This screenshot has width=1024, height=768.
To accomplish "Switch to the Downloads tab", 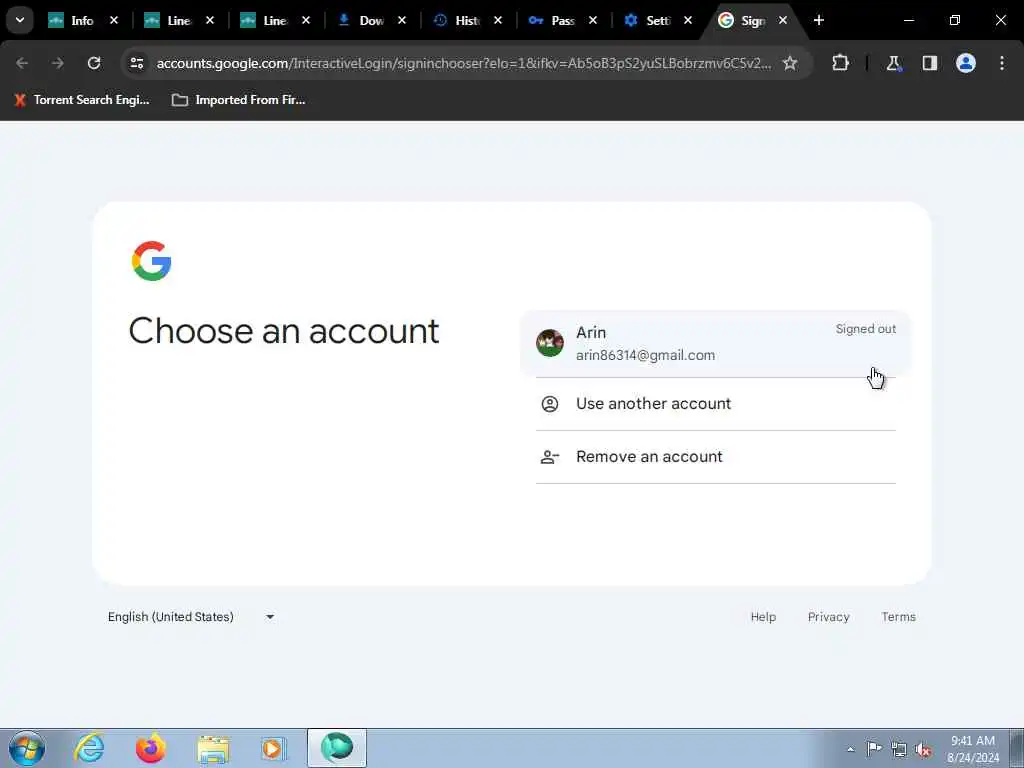I will (361, 20).
